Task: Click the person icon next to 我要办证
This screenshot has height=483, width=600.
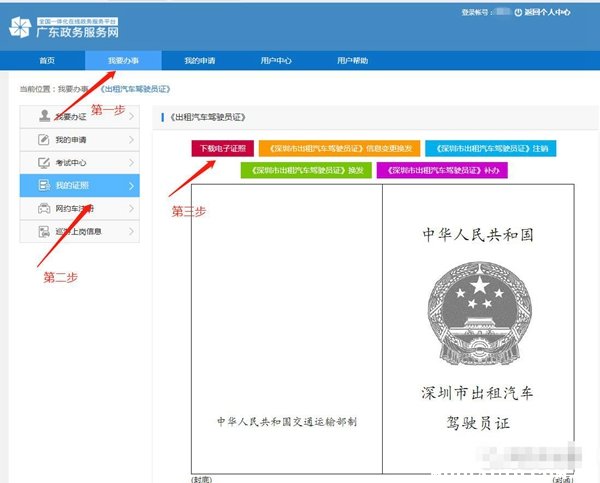Action: (44, 116)
